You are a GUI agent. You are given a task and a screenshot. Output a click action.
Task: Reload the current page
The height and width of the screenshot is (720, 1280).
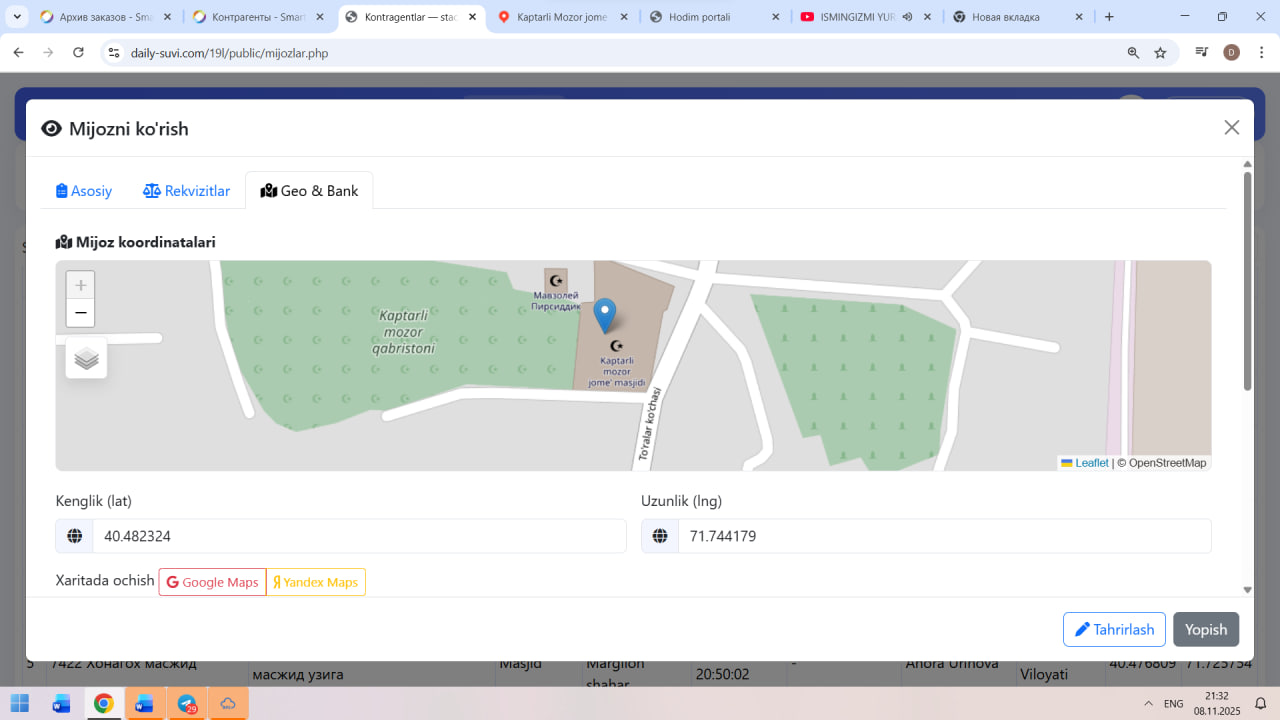click(79, 53)
